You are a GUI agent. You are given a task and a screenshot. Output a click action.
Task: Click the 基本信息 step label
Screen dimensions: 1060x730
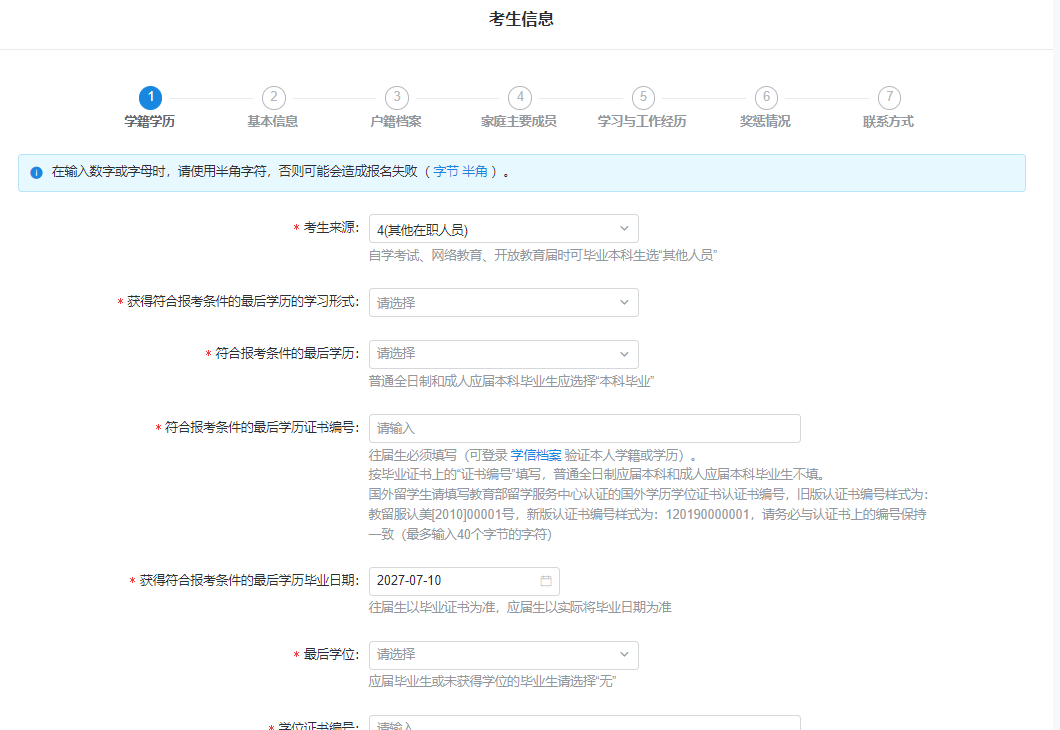click(272, 121)
